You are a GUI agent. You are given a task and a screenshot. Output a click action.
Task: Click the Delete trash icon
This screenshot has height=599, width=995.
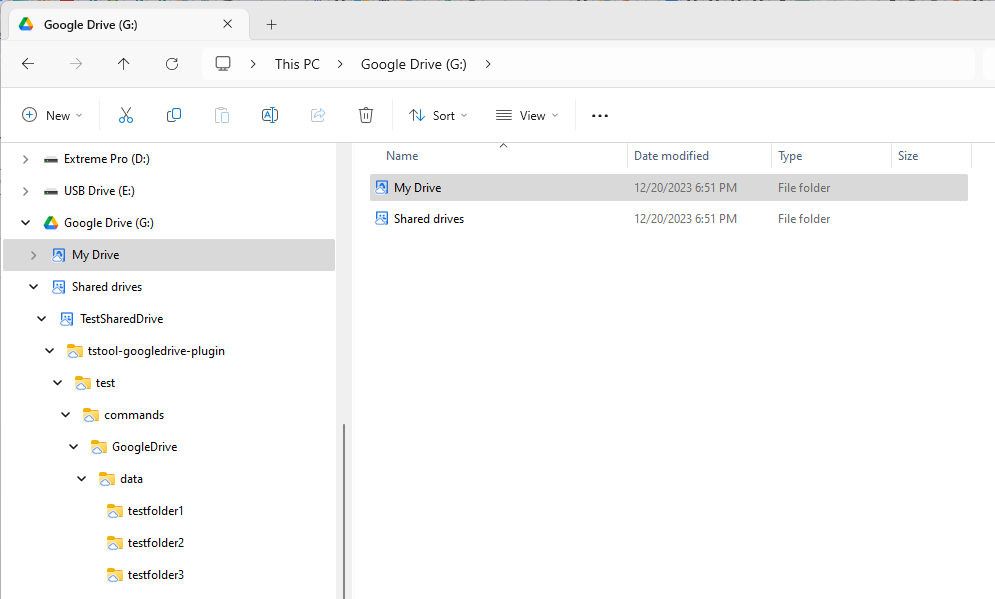coord(365,115)
